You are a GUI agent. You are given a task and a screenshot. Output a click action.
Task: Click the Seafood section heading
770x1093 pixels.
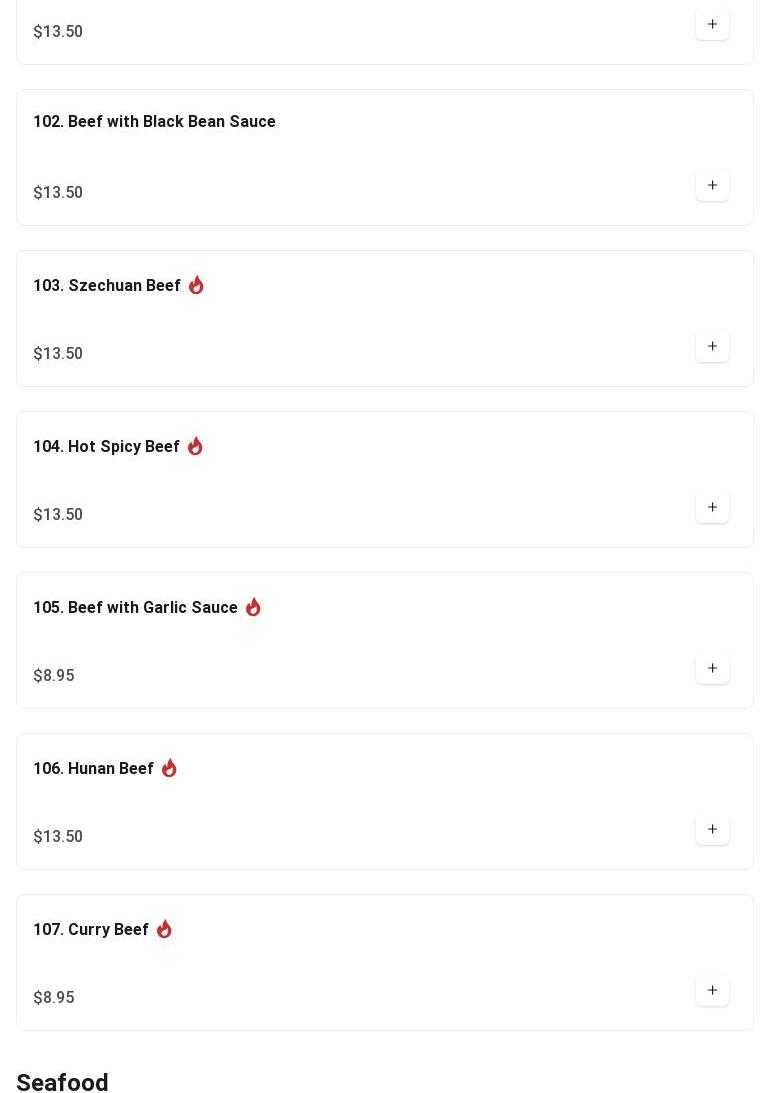(x=62, y=1082)
